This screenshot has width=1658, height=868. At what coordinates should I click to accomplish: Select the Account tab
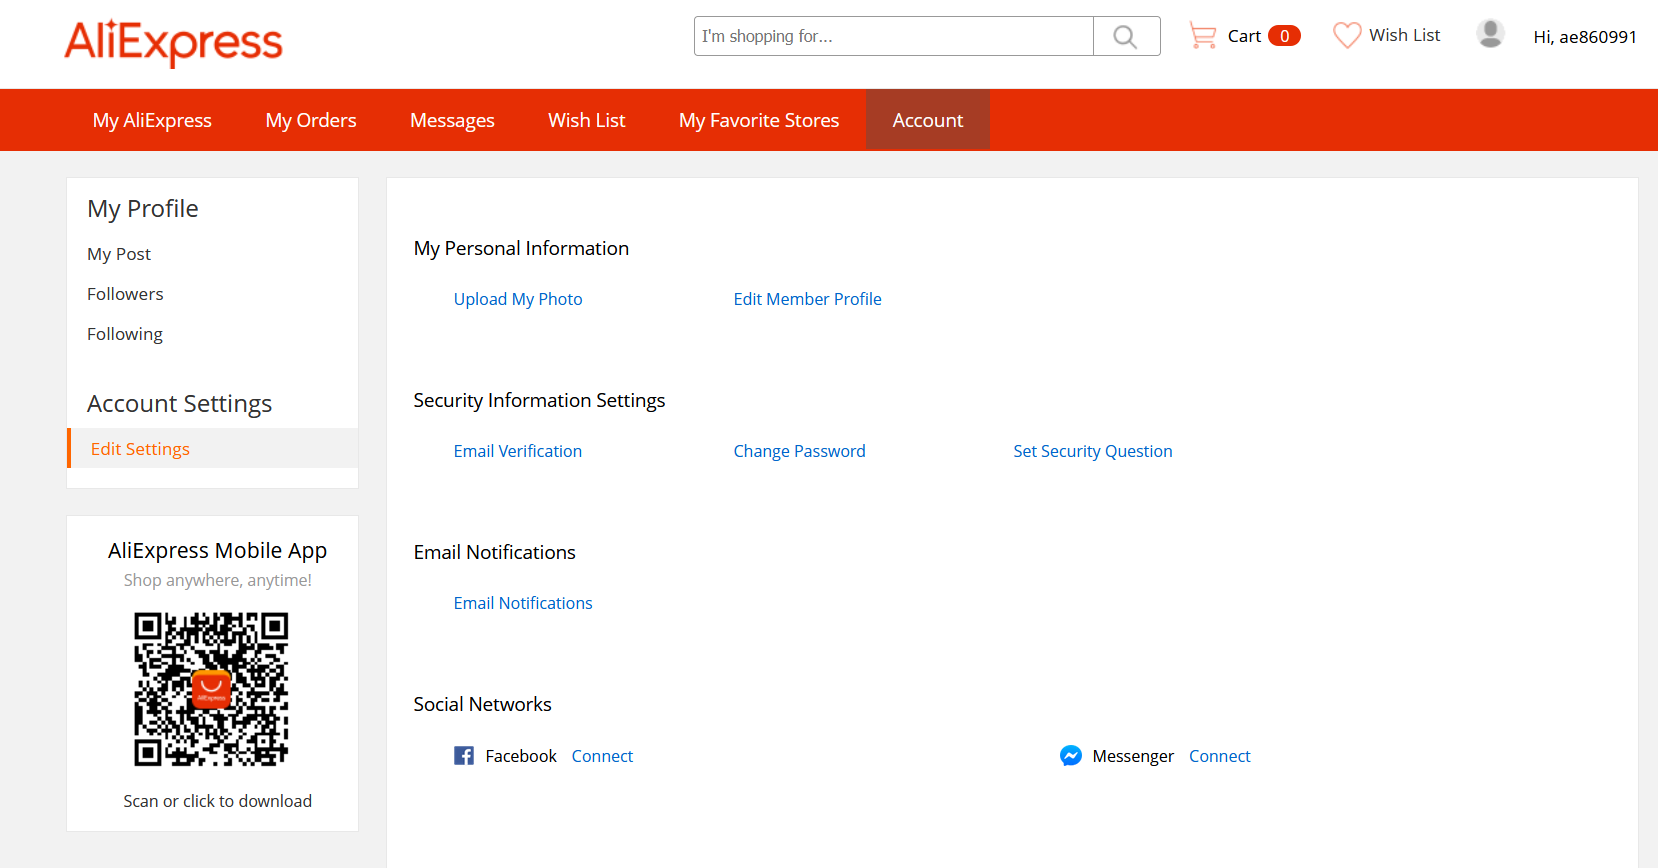click(928, 120)
